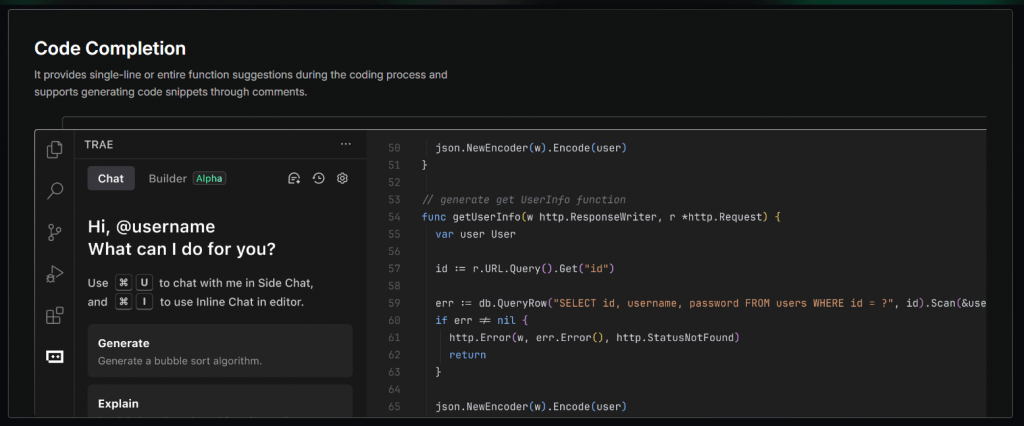Click the new chat icon
The height and width of the screenshot is (426, 1024).
point(295,178)
